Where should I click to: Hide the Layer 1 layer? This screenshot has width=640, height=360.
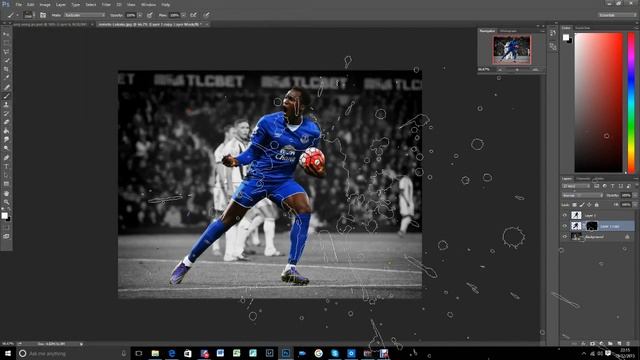coord(565,215)
